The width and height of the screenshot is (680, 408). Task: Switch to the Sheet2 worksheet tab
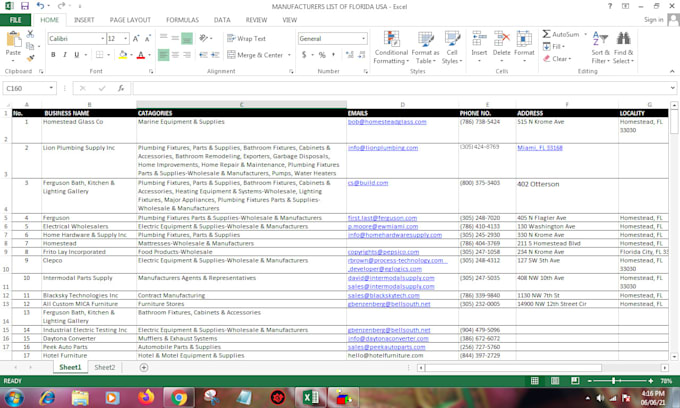pos(105,367)
